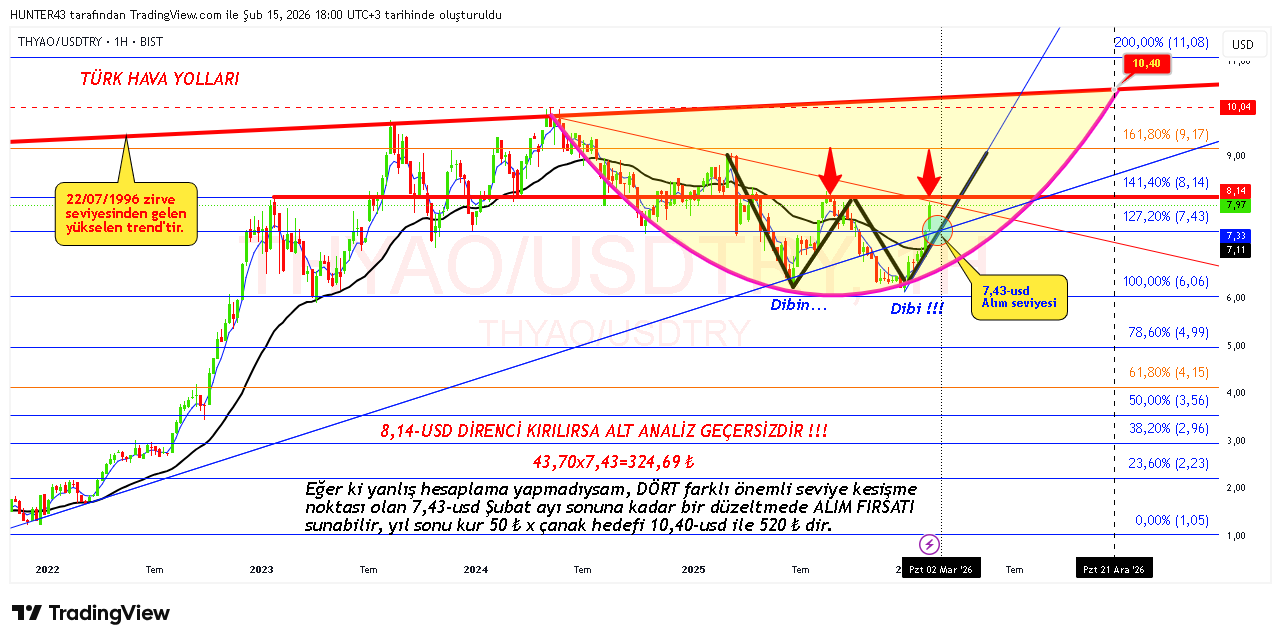Click the red 8,14 price axis label
Image resolution: width=1281 pixels, height=643 pixels.
1236,191
